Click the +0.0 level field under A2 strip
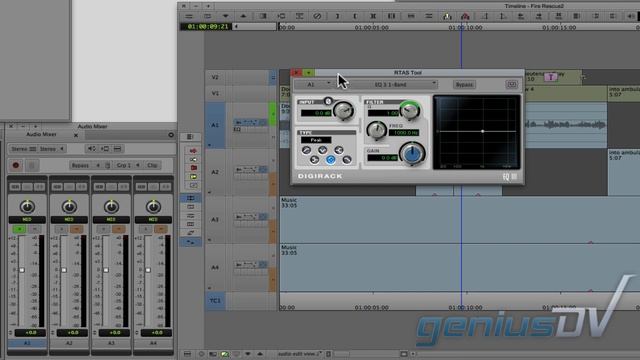 [x=72, y=333]
